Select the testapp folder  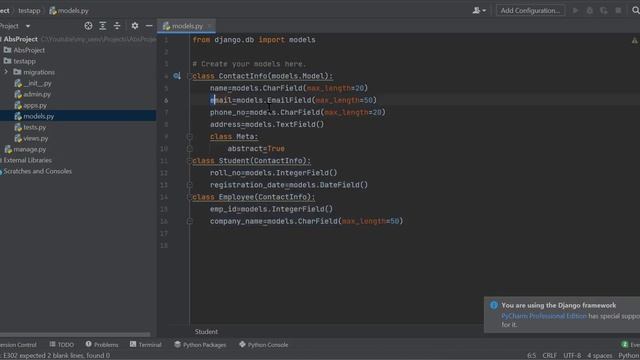(20, 61)
